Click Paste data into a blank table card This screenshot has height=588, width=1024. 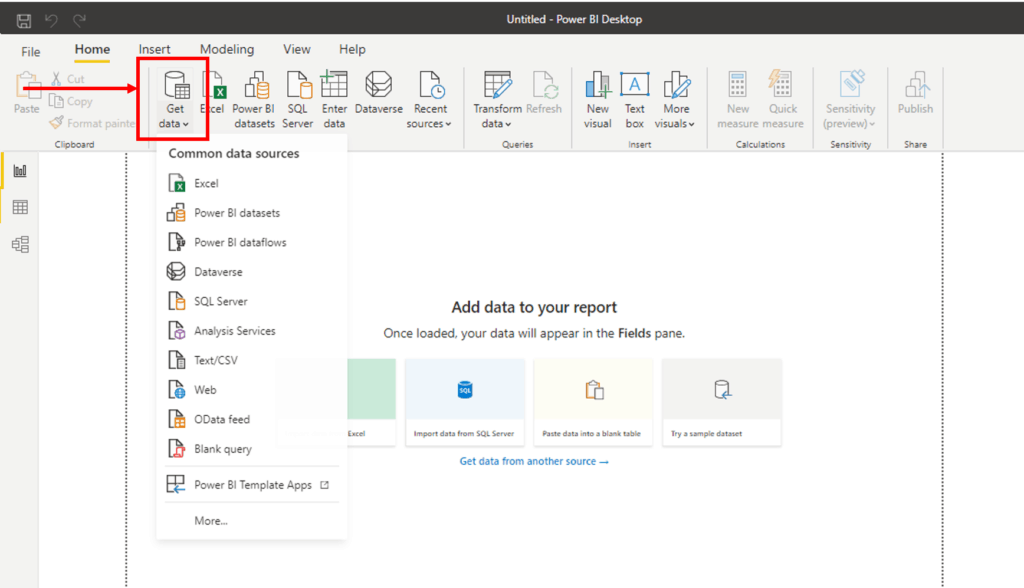click(x=592, y=402)
